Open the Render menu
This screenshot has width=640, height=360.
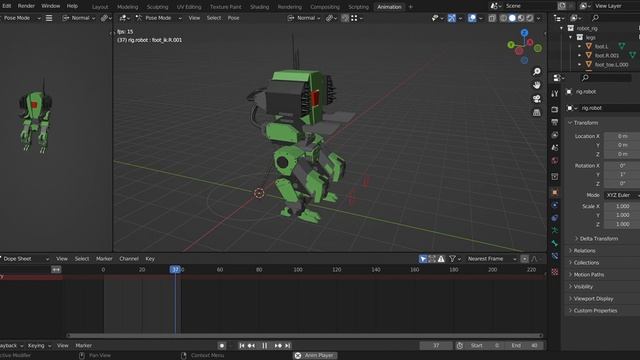click(x=26, y=6)
